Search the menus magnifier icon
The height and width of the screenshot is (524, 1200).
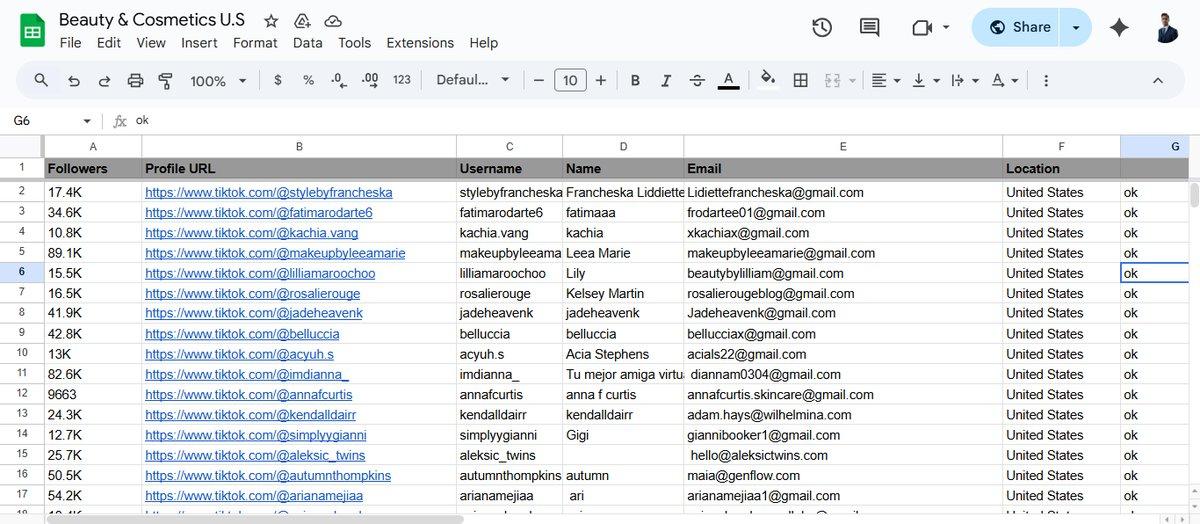click(41, 80)
